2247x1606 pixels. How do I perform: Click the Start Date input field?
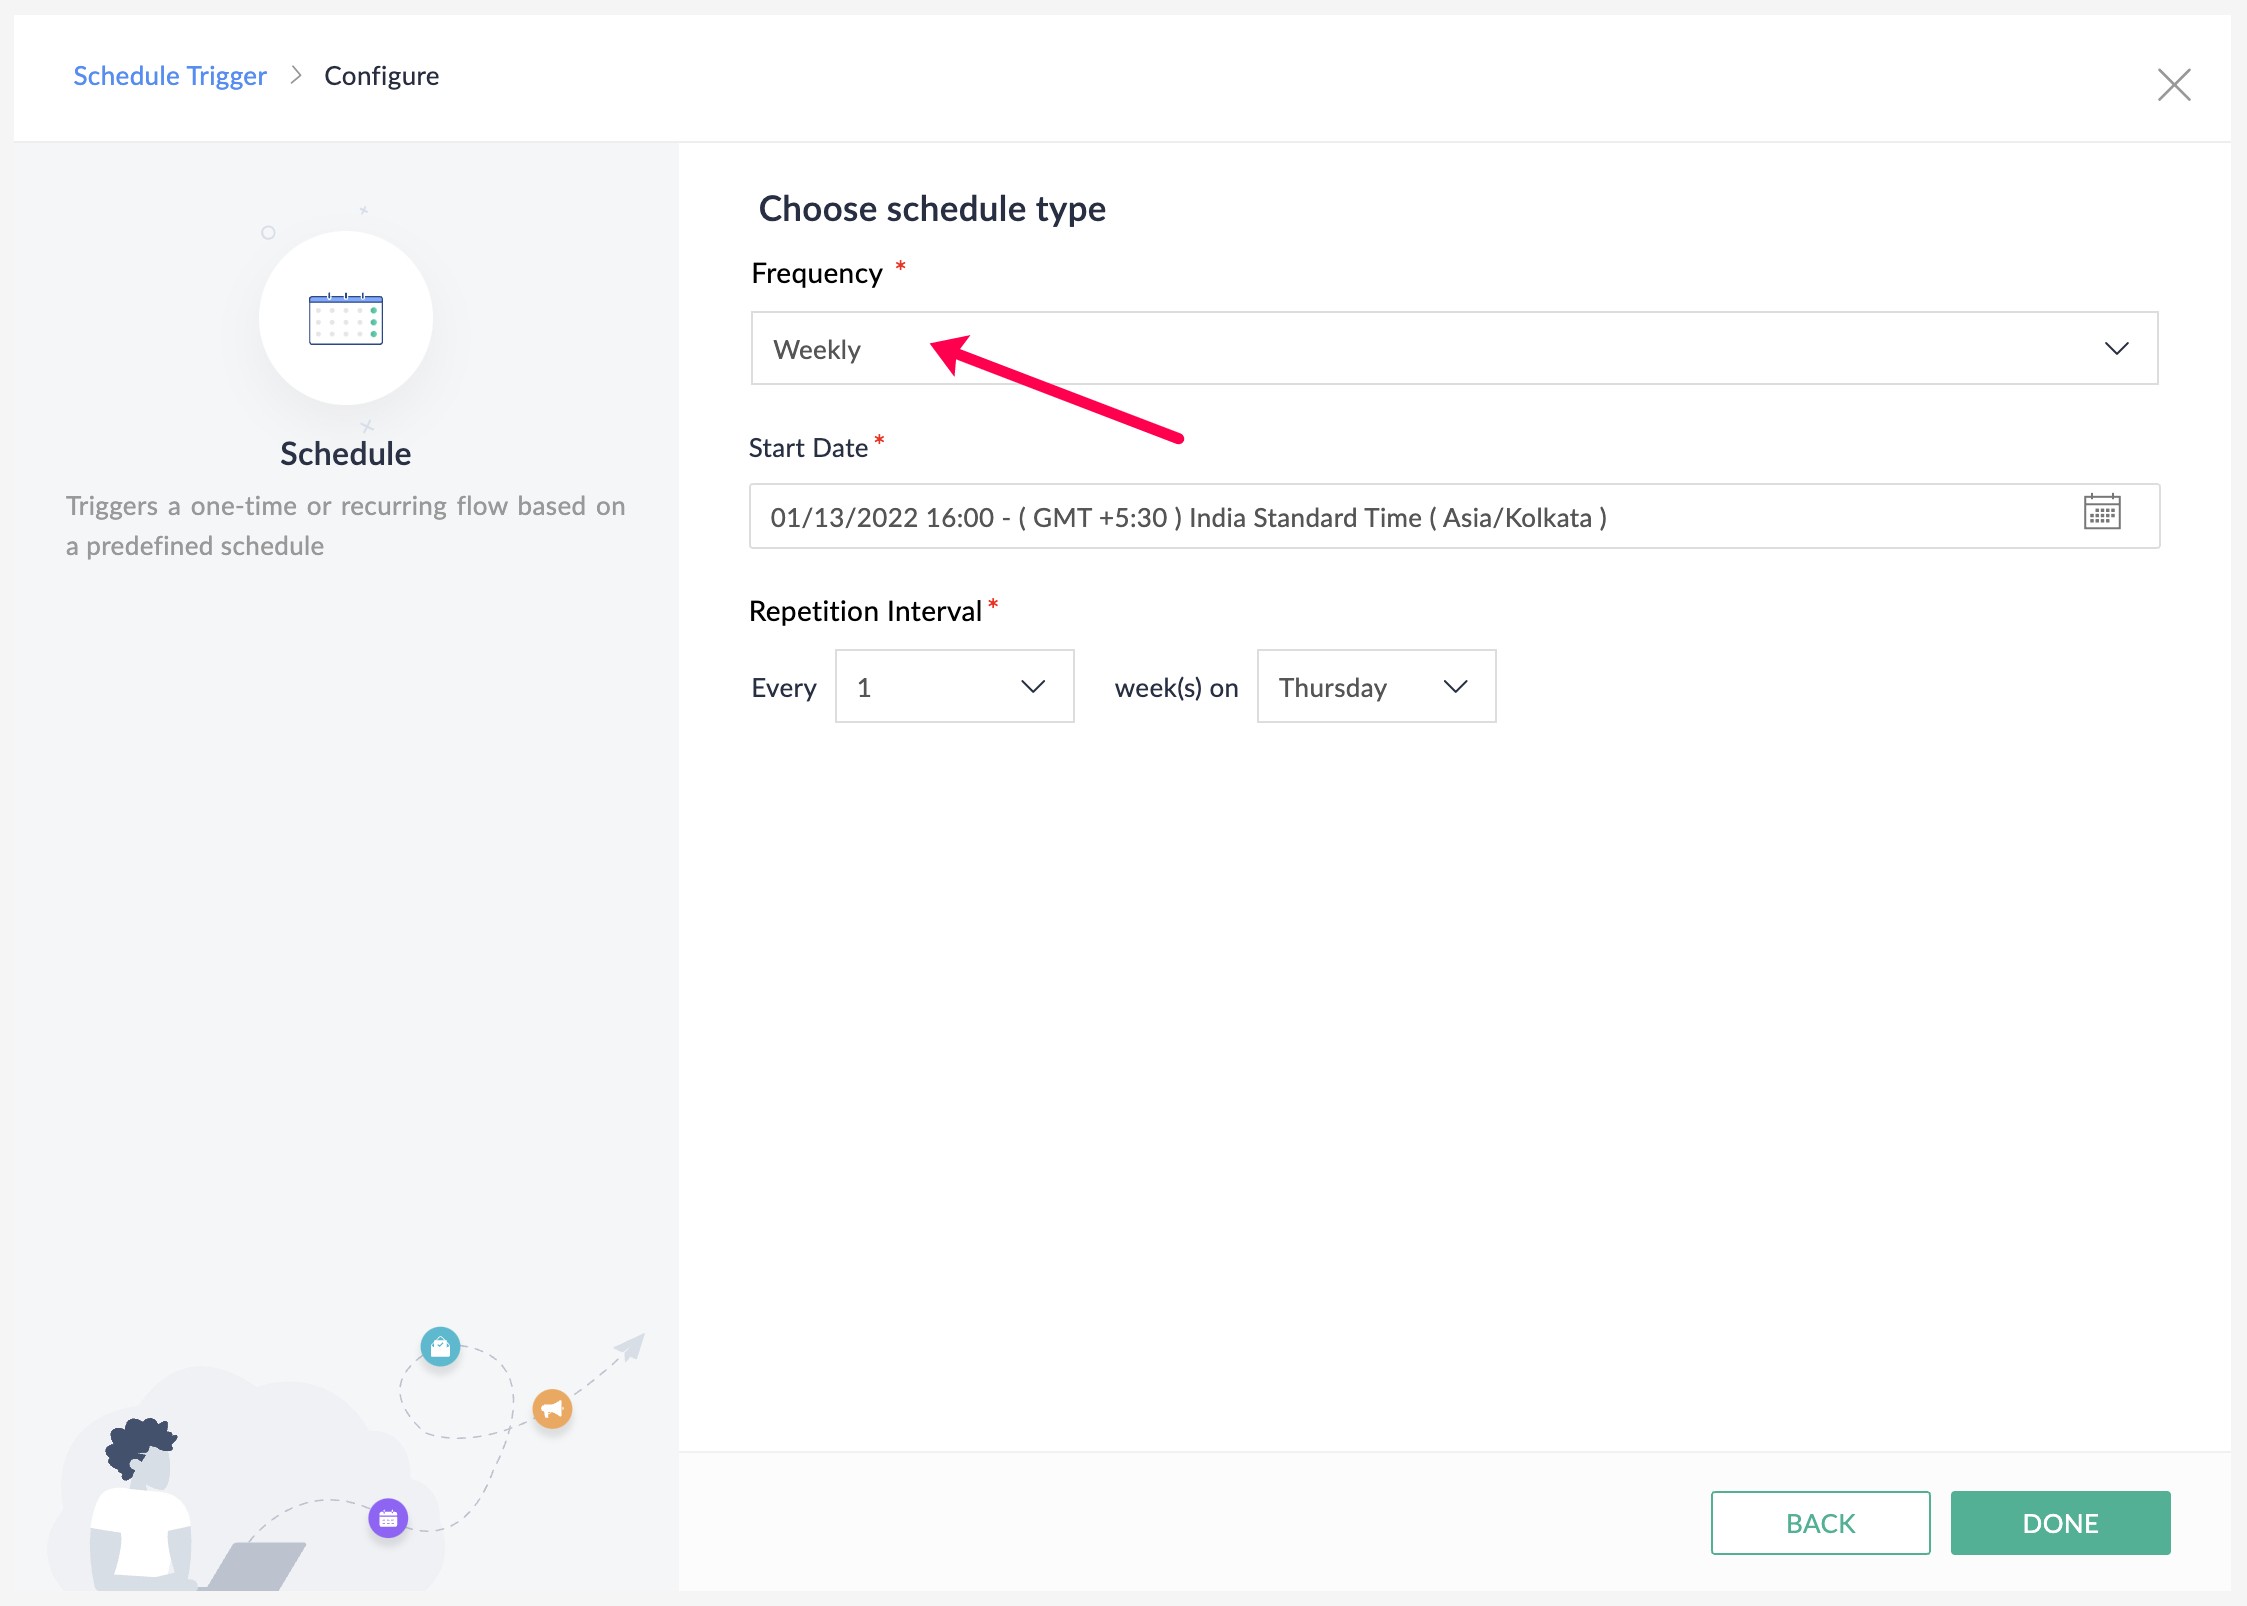[x=1400, y=516]
